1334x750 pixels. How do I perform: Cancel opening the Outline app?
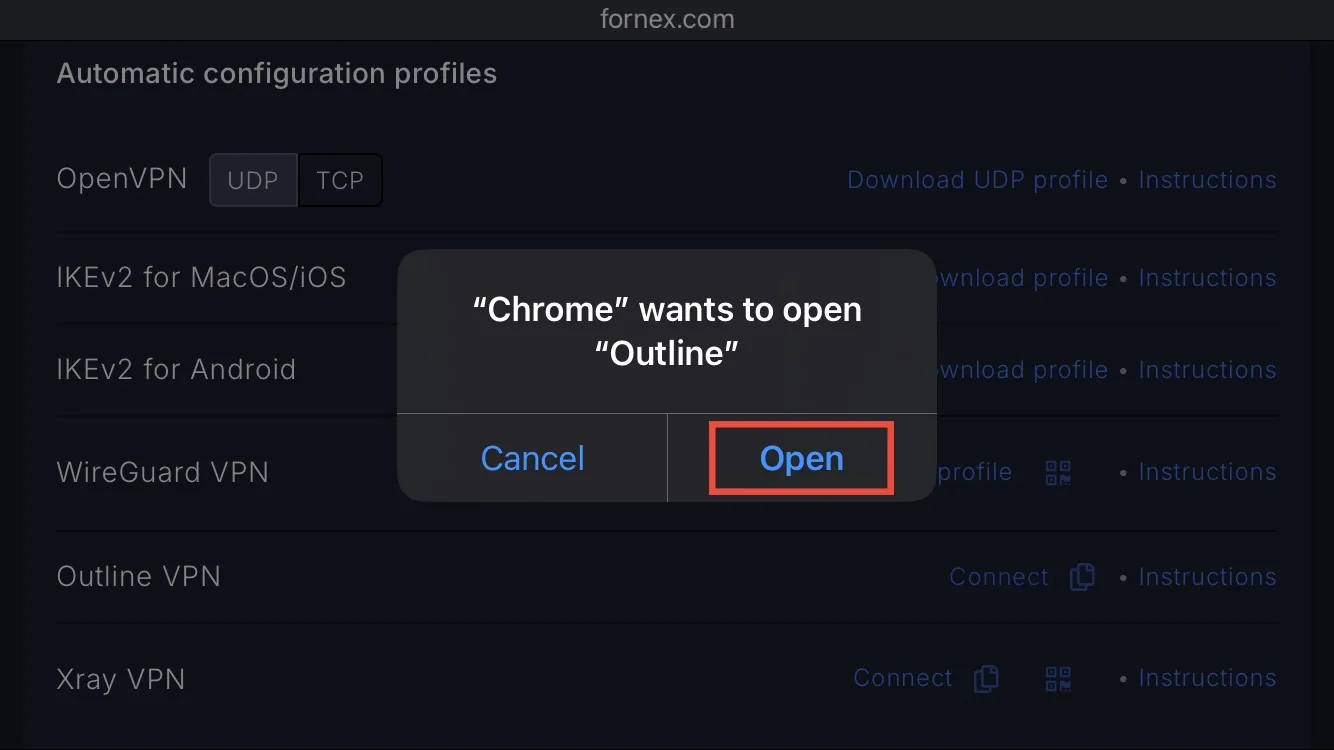click(x=532, y=458)
